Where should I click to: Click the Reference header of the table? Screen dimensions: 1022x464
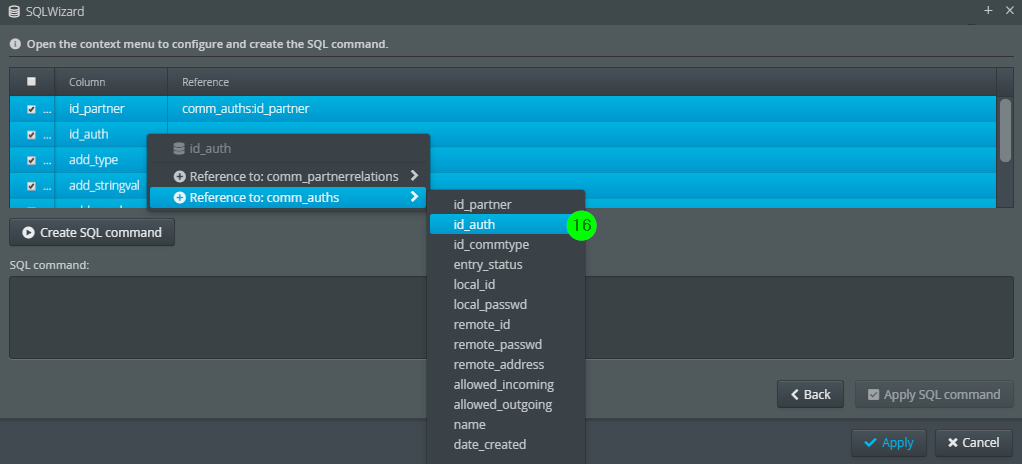click(581, 82)
